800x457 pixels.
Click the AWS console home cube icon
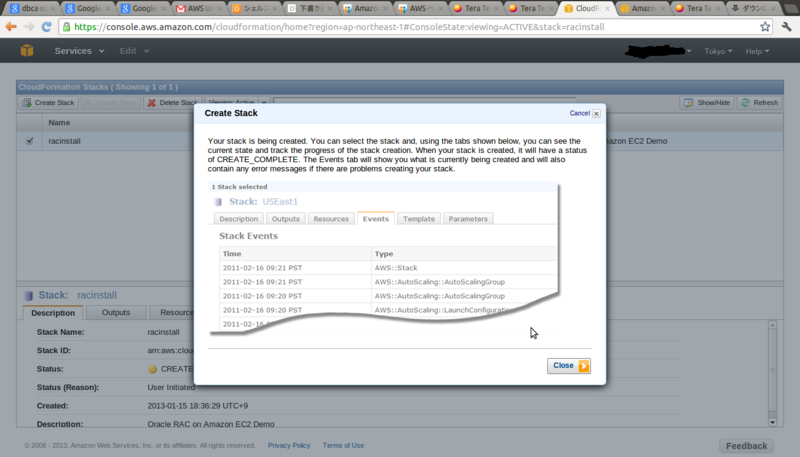27,50
